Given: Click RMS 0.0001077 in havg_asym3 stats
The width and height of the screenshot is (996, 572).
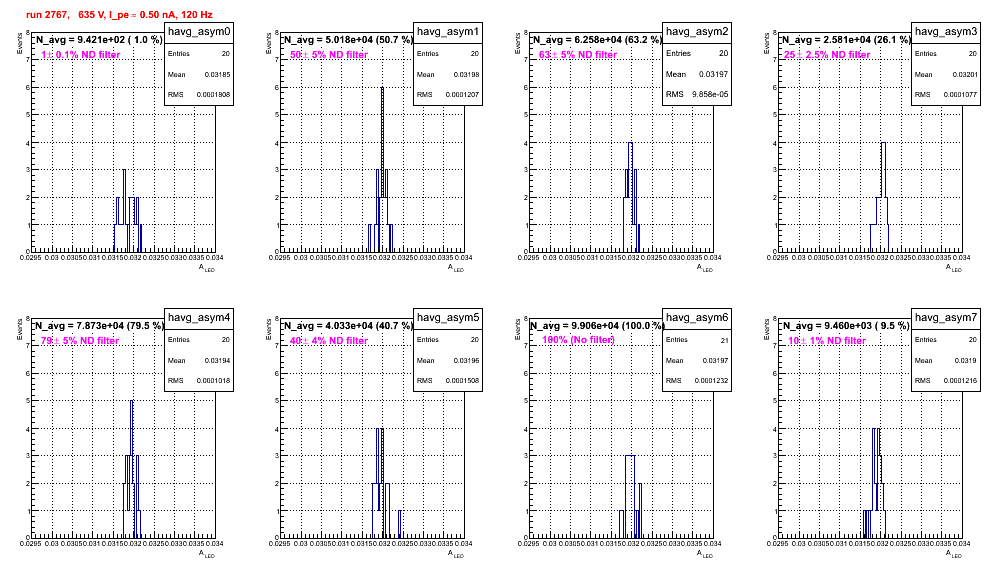Looking at the screenshot, I should pos(946,95).
